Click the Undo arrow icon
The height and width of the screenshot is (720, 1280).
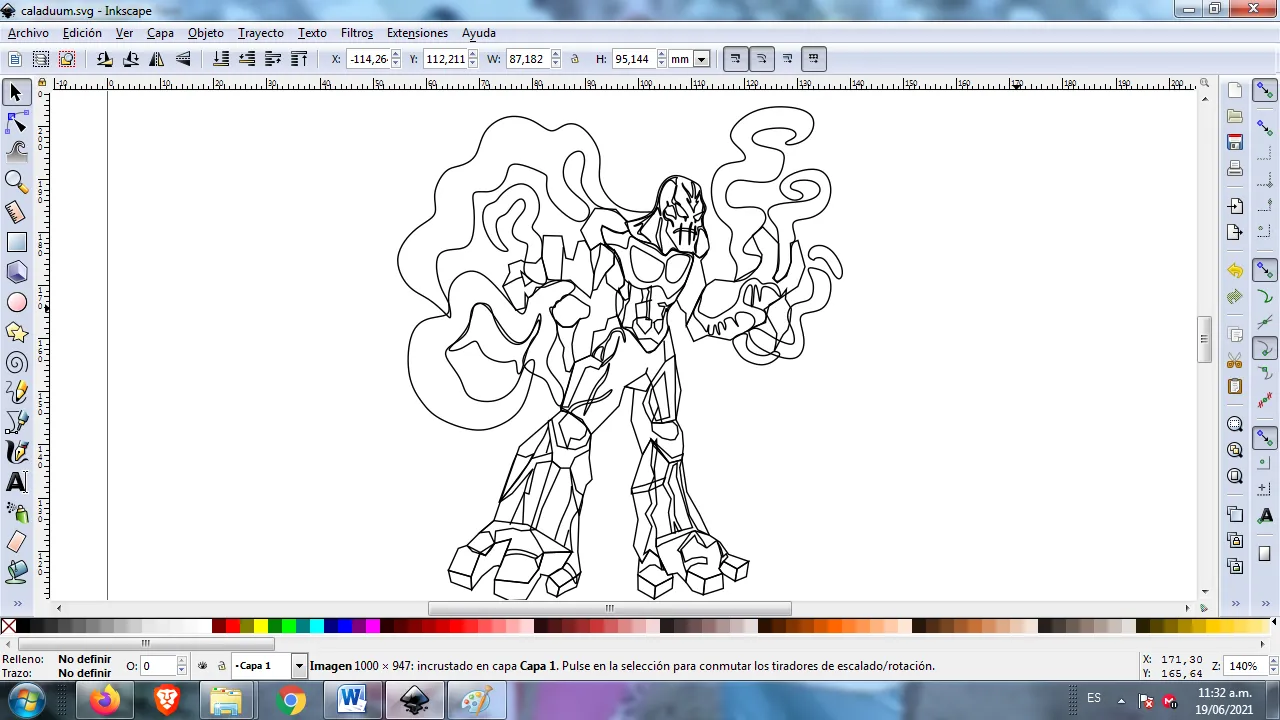click(1235, 271)
